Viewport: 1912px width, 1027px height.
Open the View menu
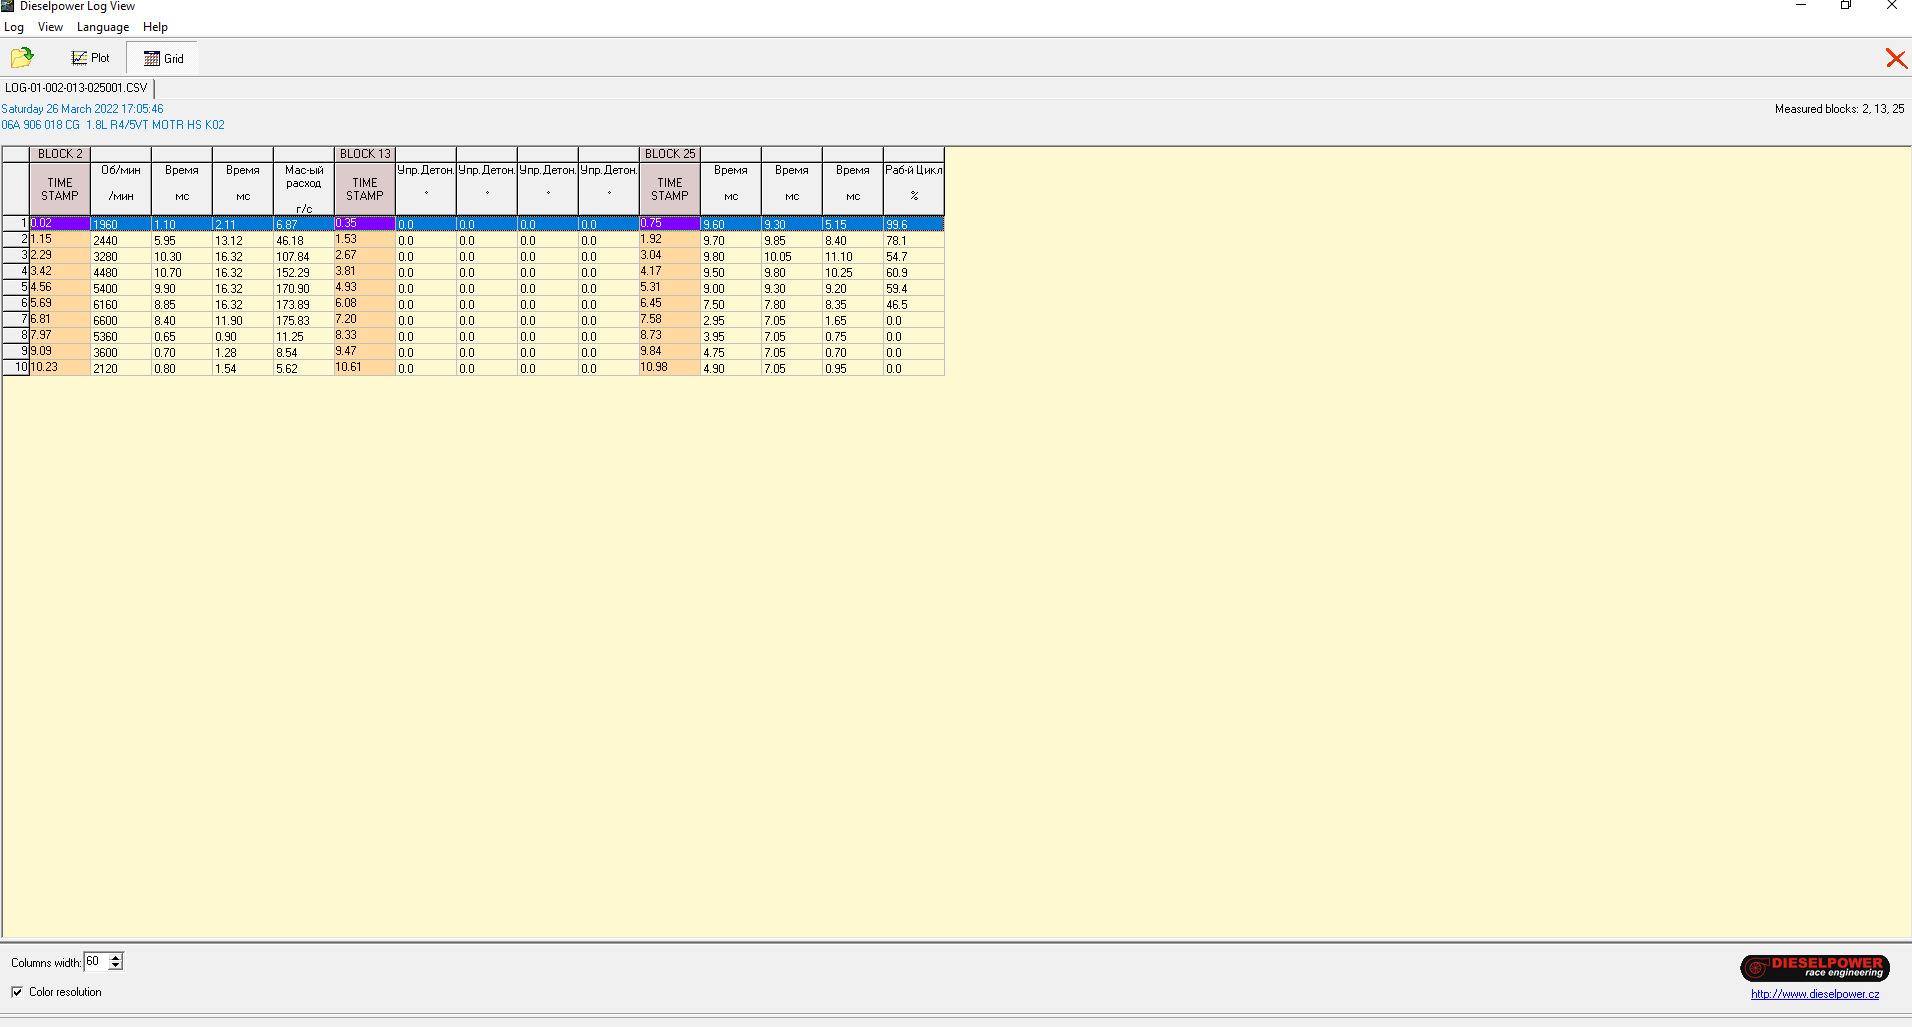pyautogui.click(x=50, y=27)
